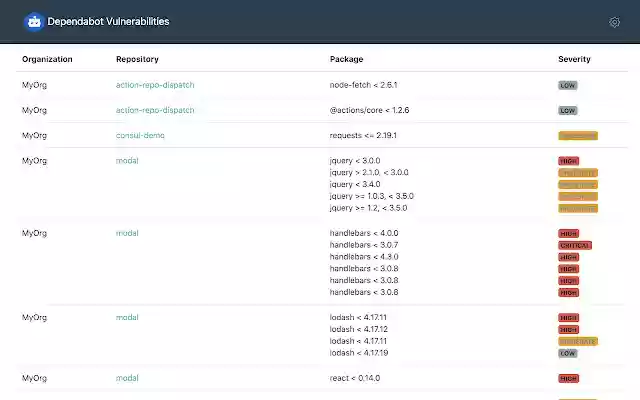
Task: Click HIGH badge beside handlebars < 4.3.0
Action: coord(569,257)
